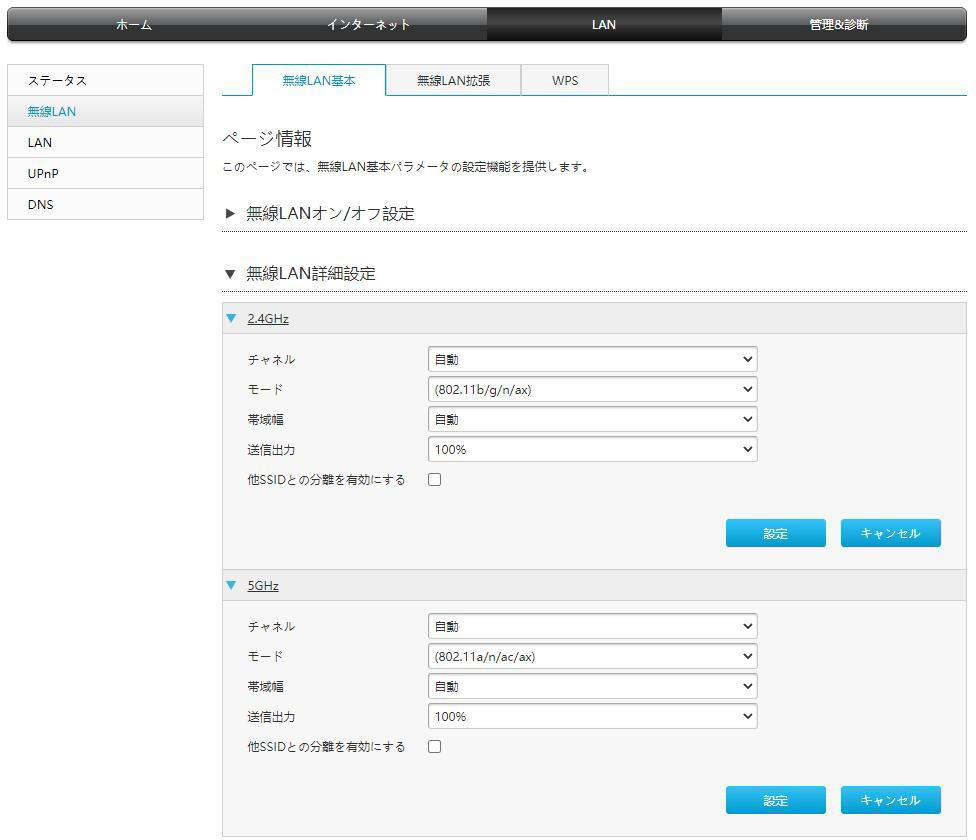Enable 2.4GHz 他SSIDとの分離 checkbox
Image resolution: width=976 pixels, height=840 pixels.
(x=434, y=479)
